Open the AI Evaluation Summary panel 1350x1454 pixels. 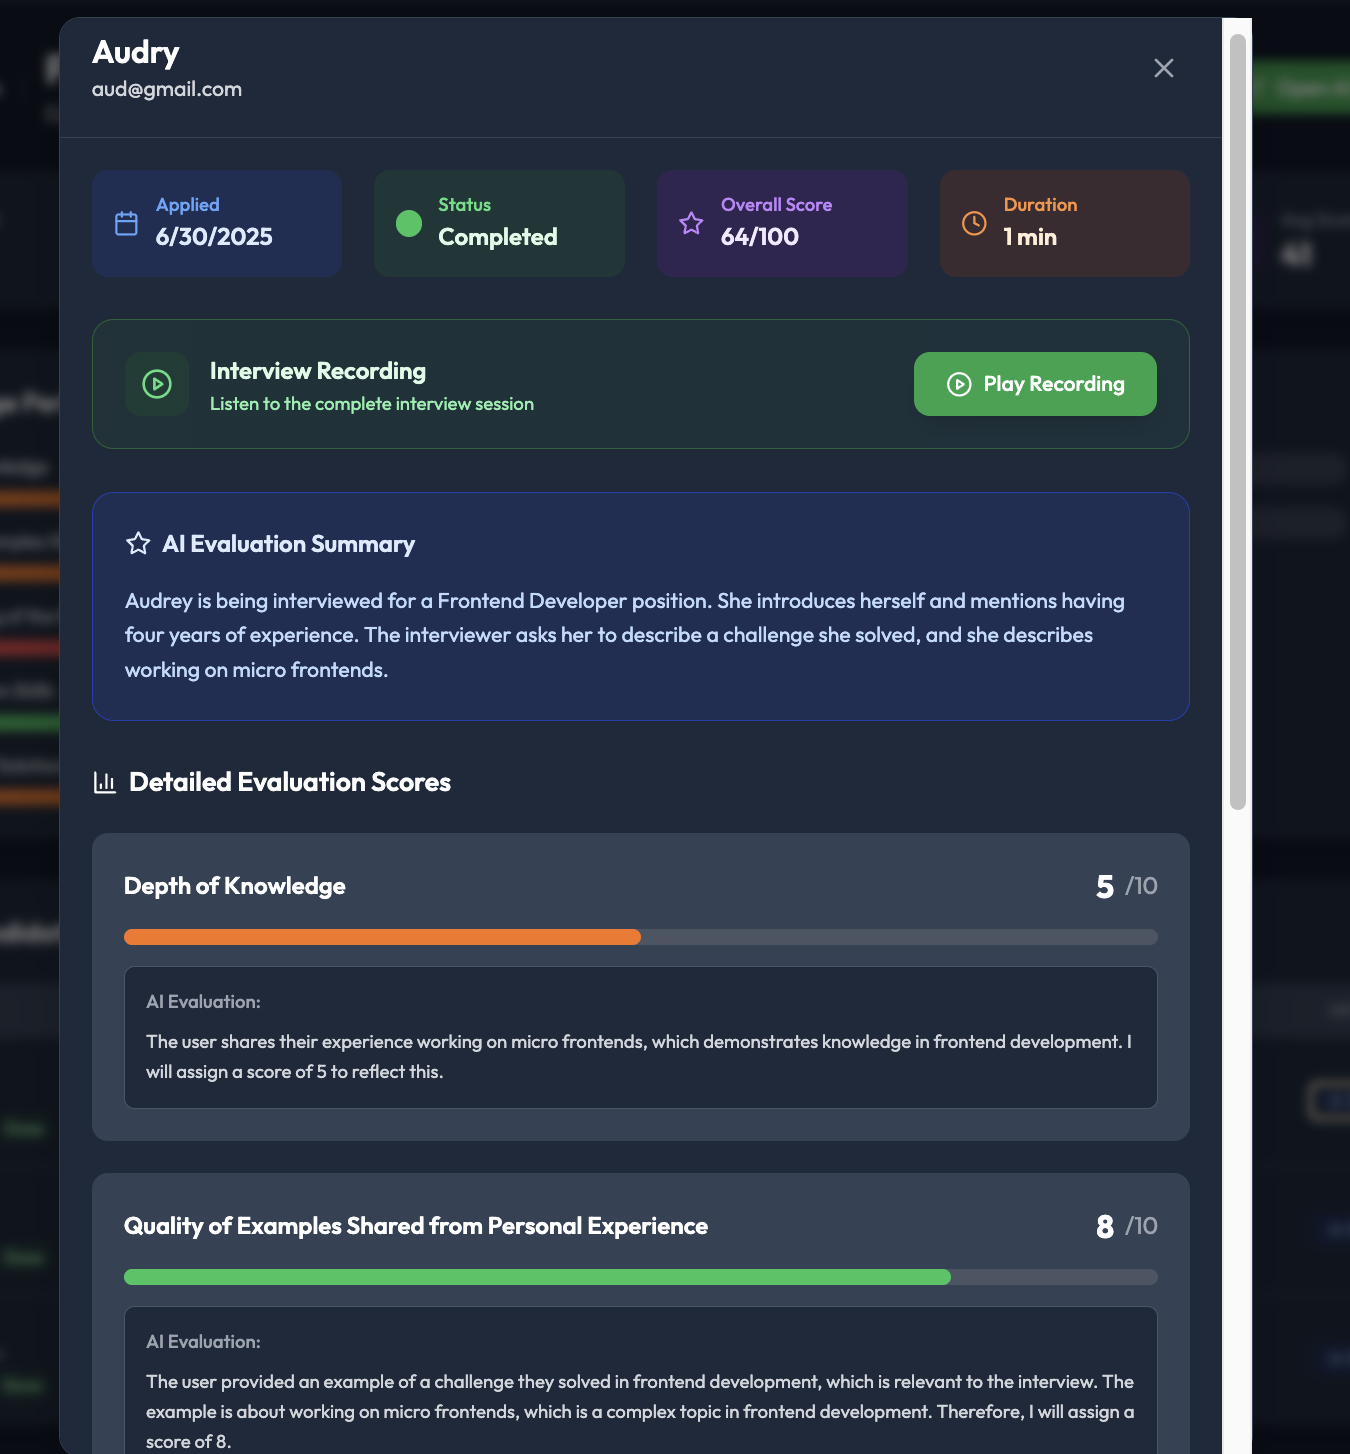tap(640, 606)
